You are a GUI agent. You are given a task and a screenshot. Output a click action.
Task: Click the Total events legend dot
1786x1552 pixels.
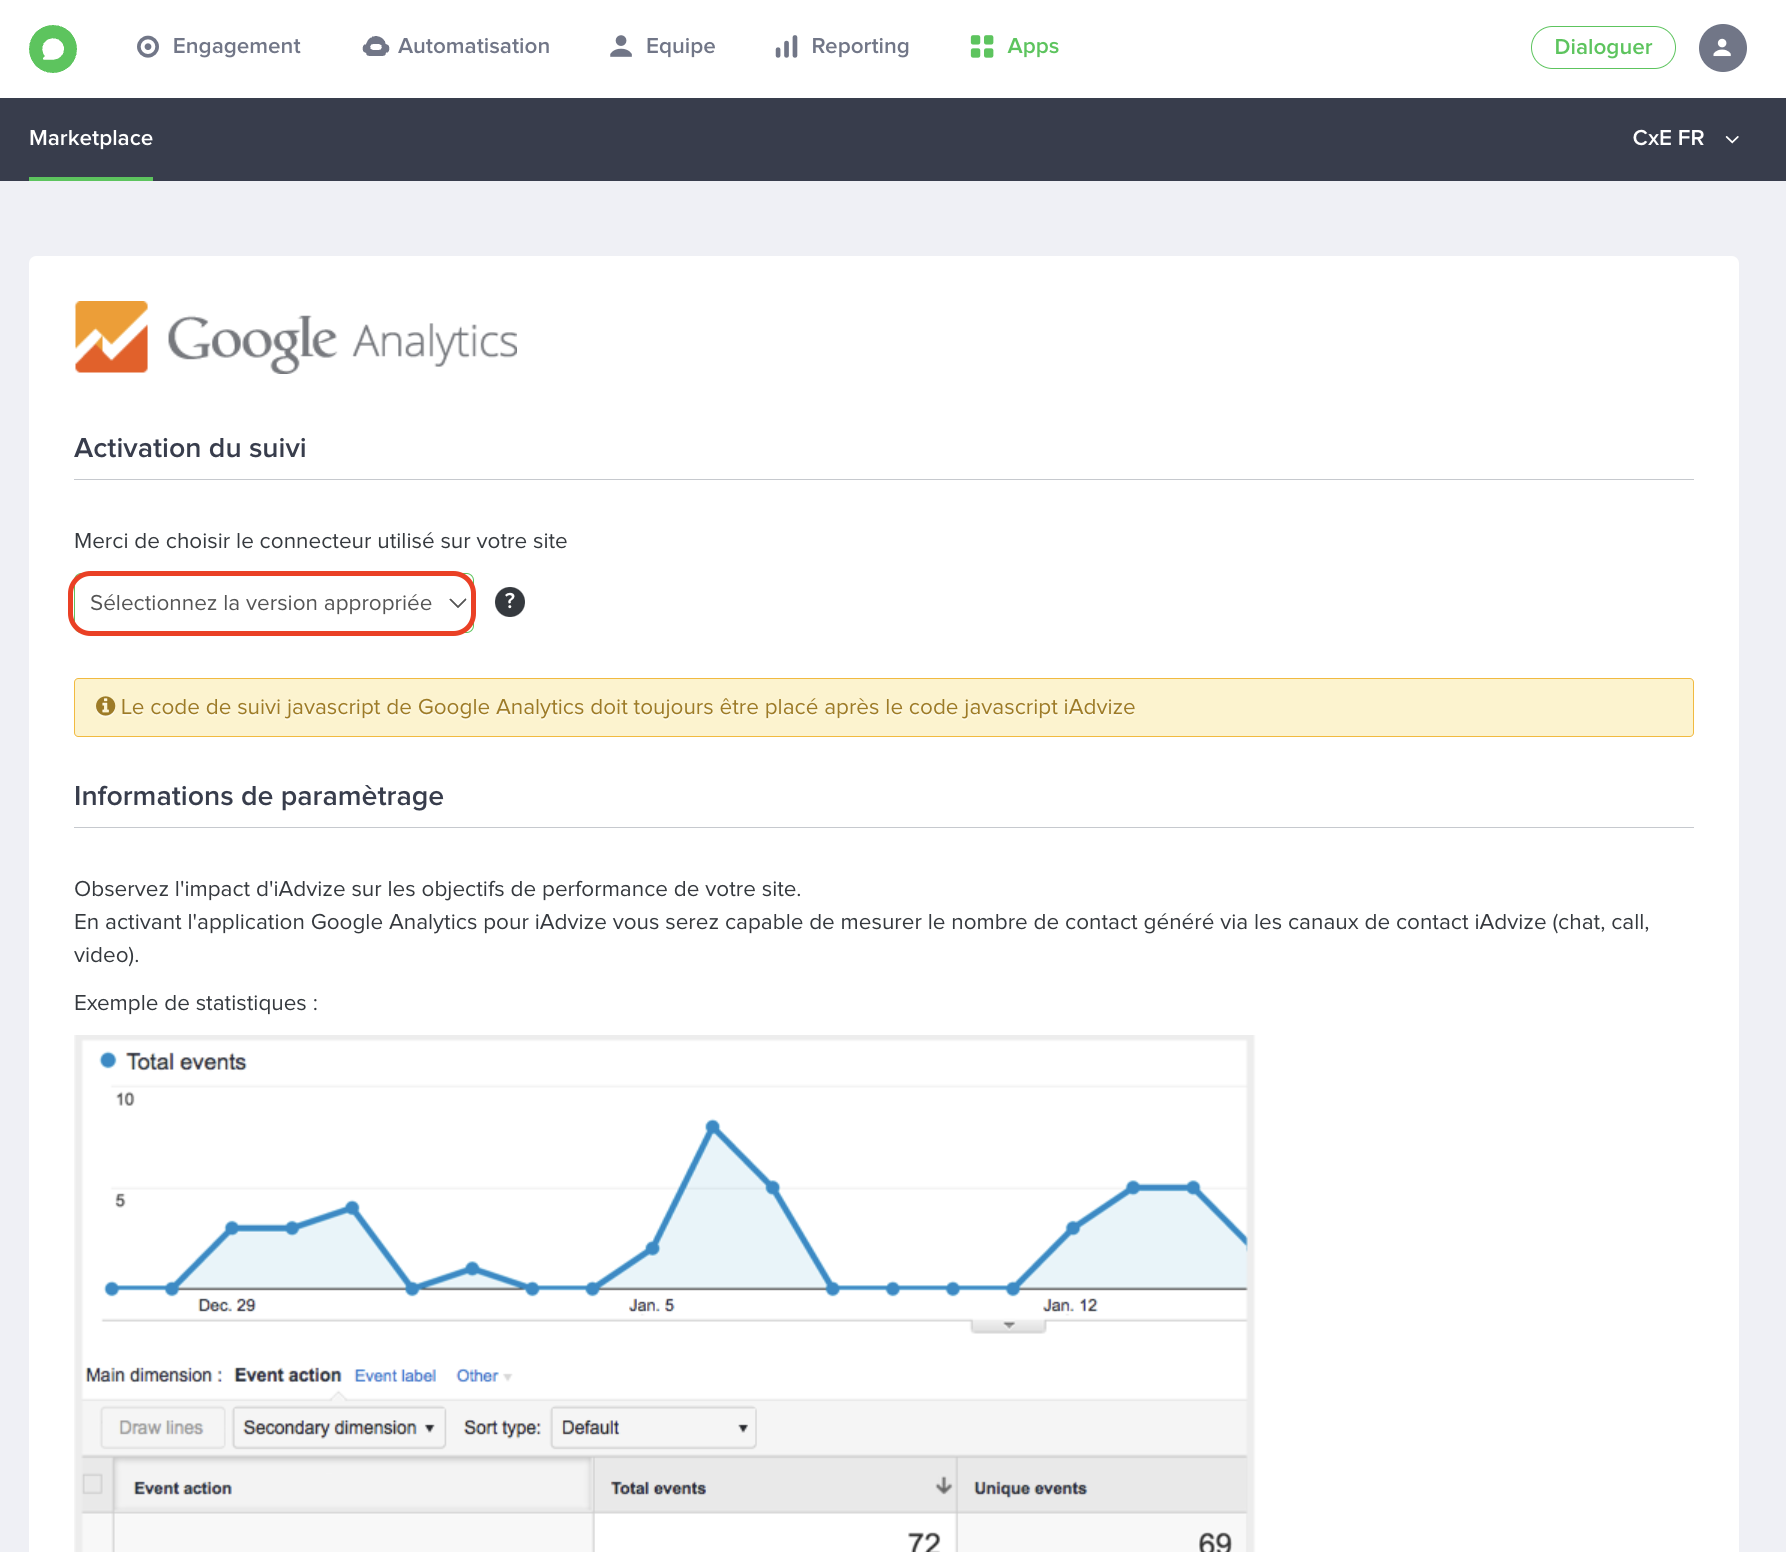click(108, 1060)
